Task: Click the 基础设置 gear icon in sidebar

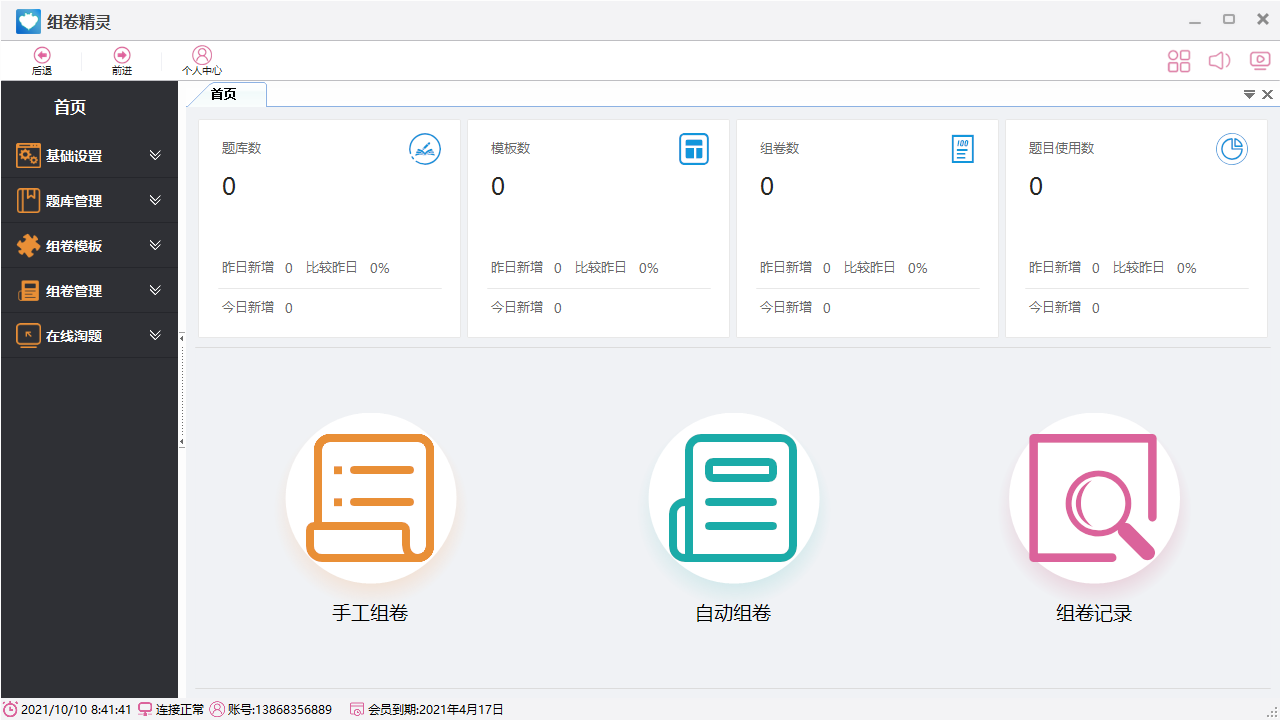Action: 28,156
